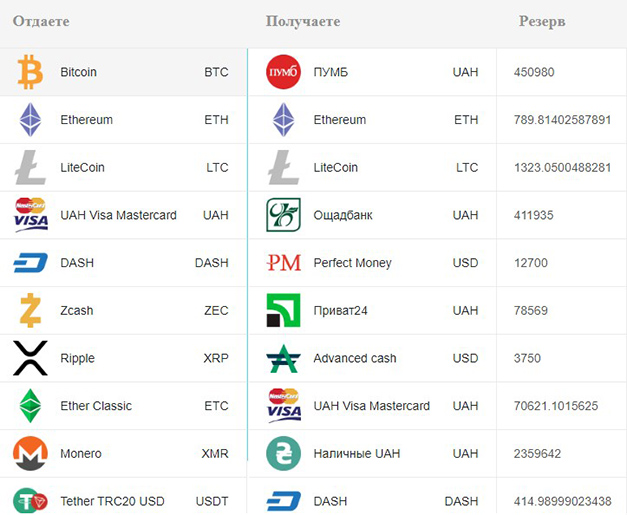Click the Perfect Money PM icon
The width and height of the screenshot is (627, 515).
pyautogui.click(x=283, y=263)
